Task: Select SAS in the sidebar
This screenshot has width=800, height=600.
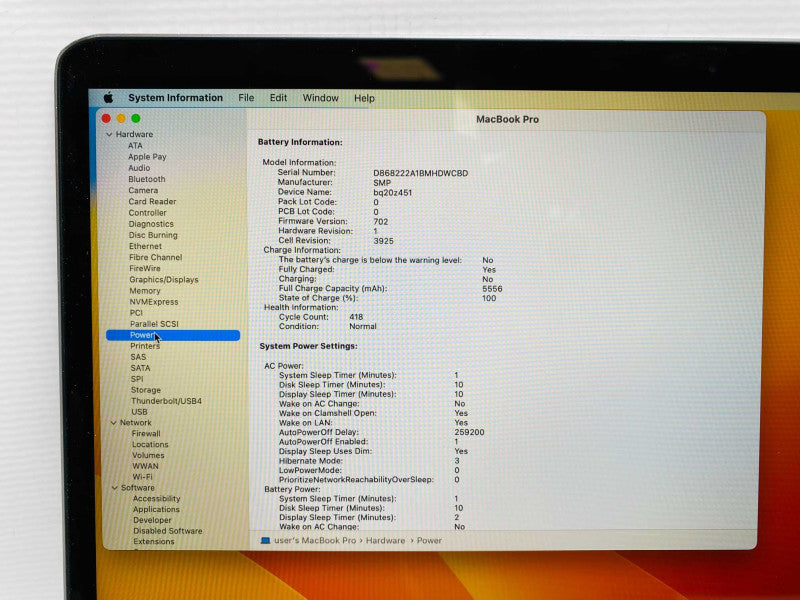Action: point(138,357)
